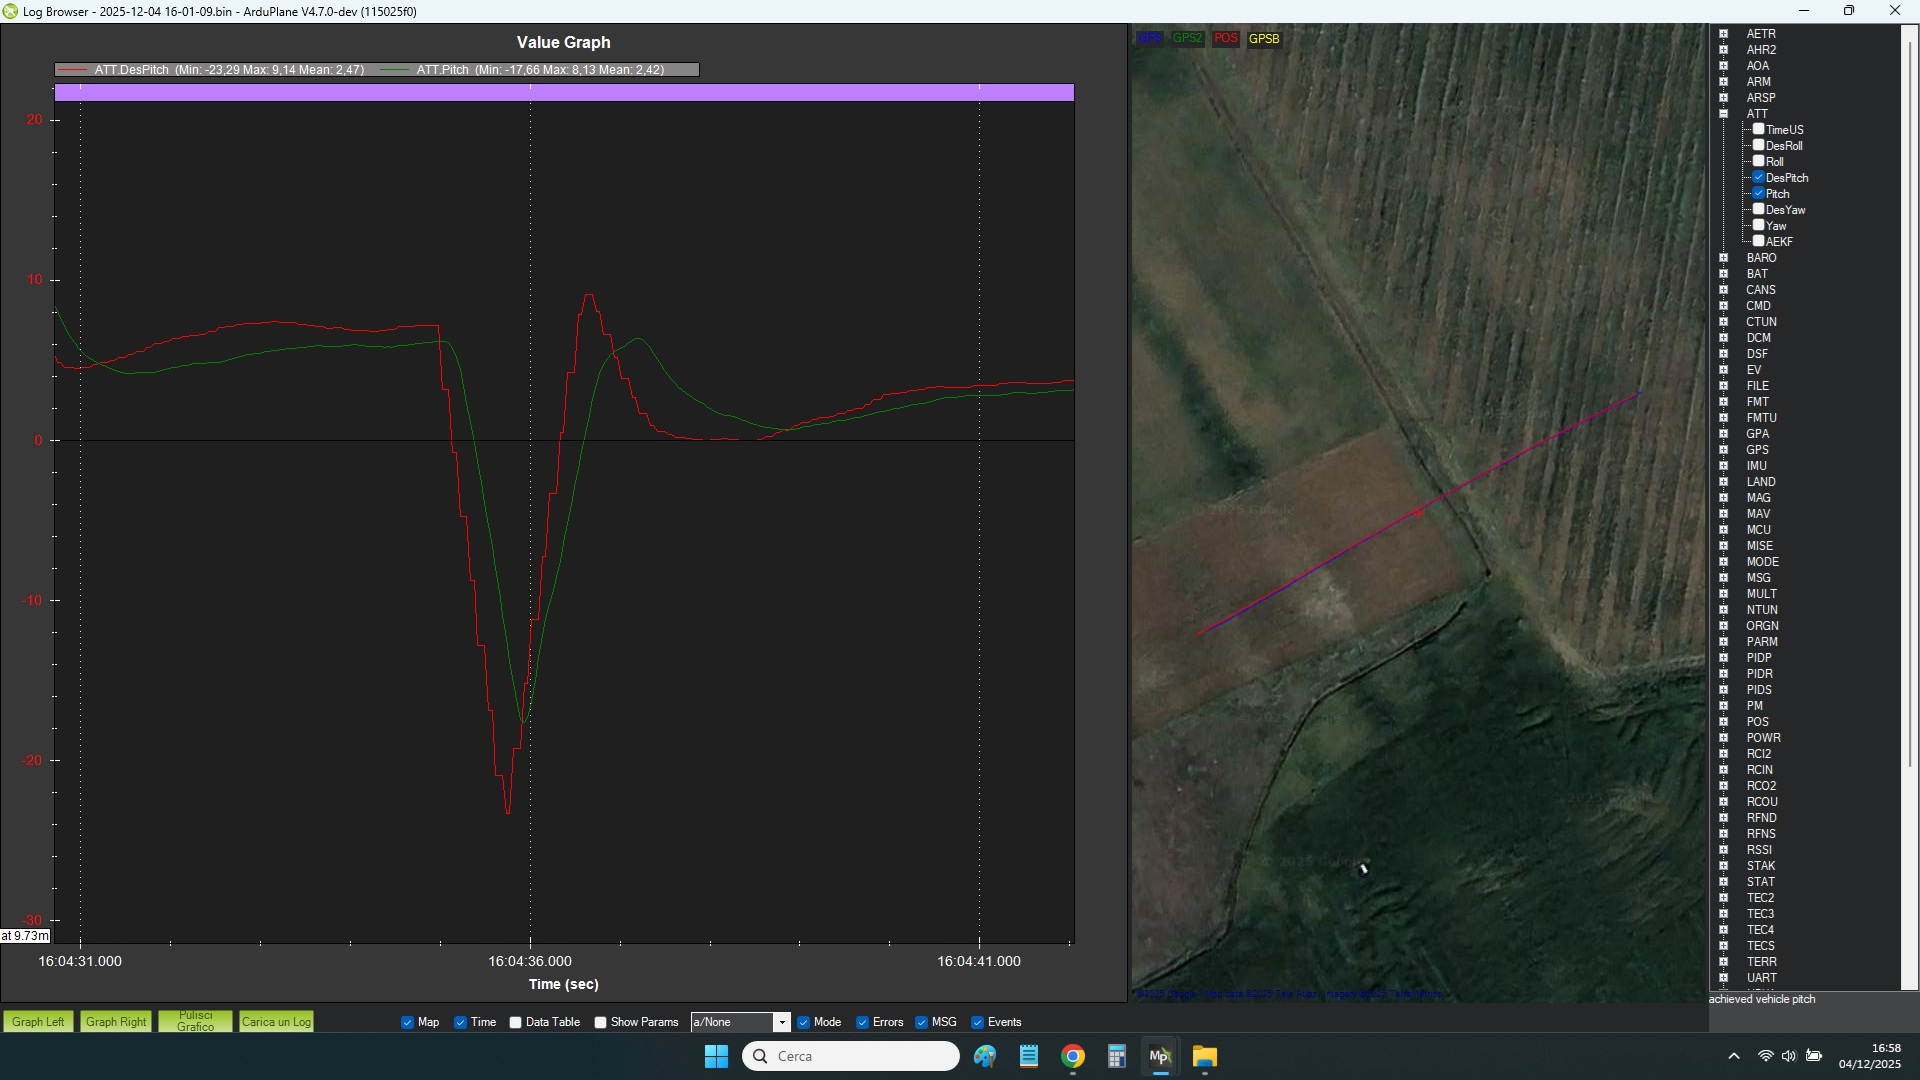
Task: Launch Google Chrome from taskbar
Action: click(1073, 1057)
